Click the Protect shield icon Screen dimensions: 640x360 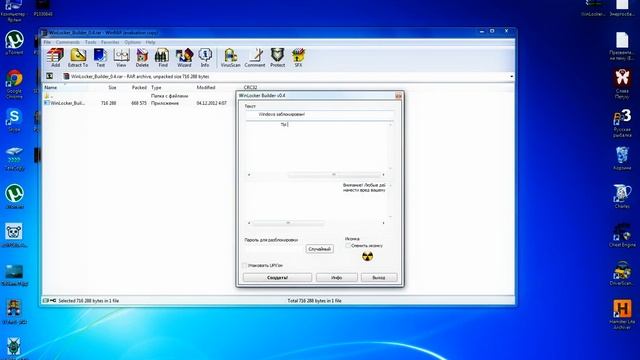[277, 57]
